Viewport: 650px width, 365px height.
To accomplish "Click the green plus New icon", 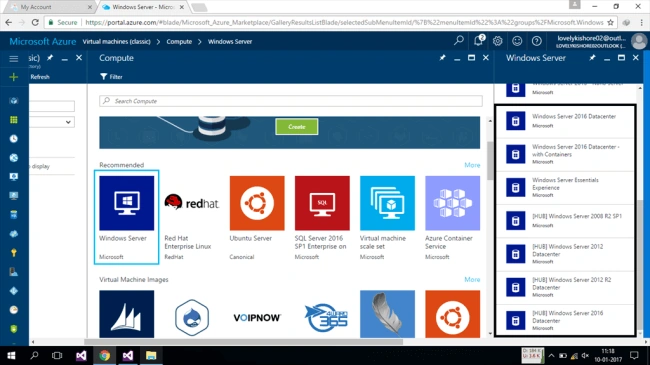I will pos(14,77).
